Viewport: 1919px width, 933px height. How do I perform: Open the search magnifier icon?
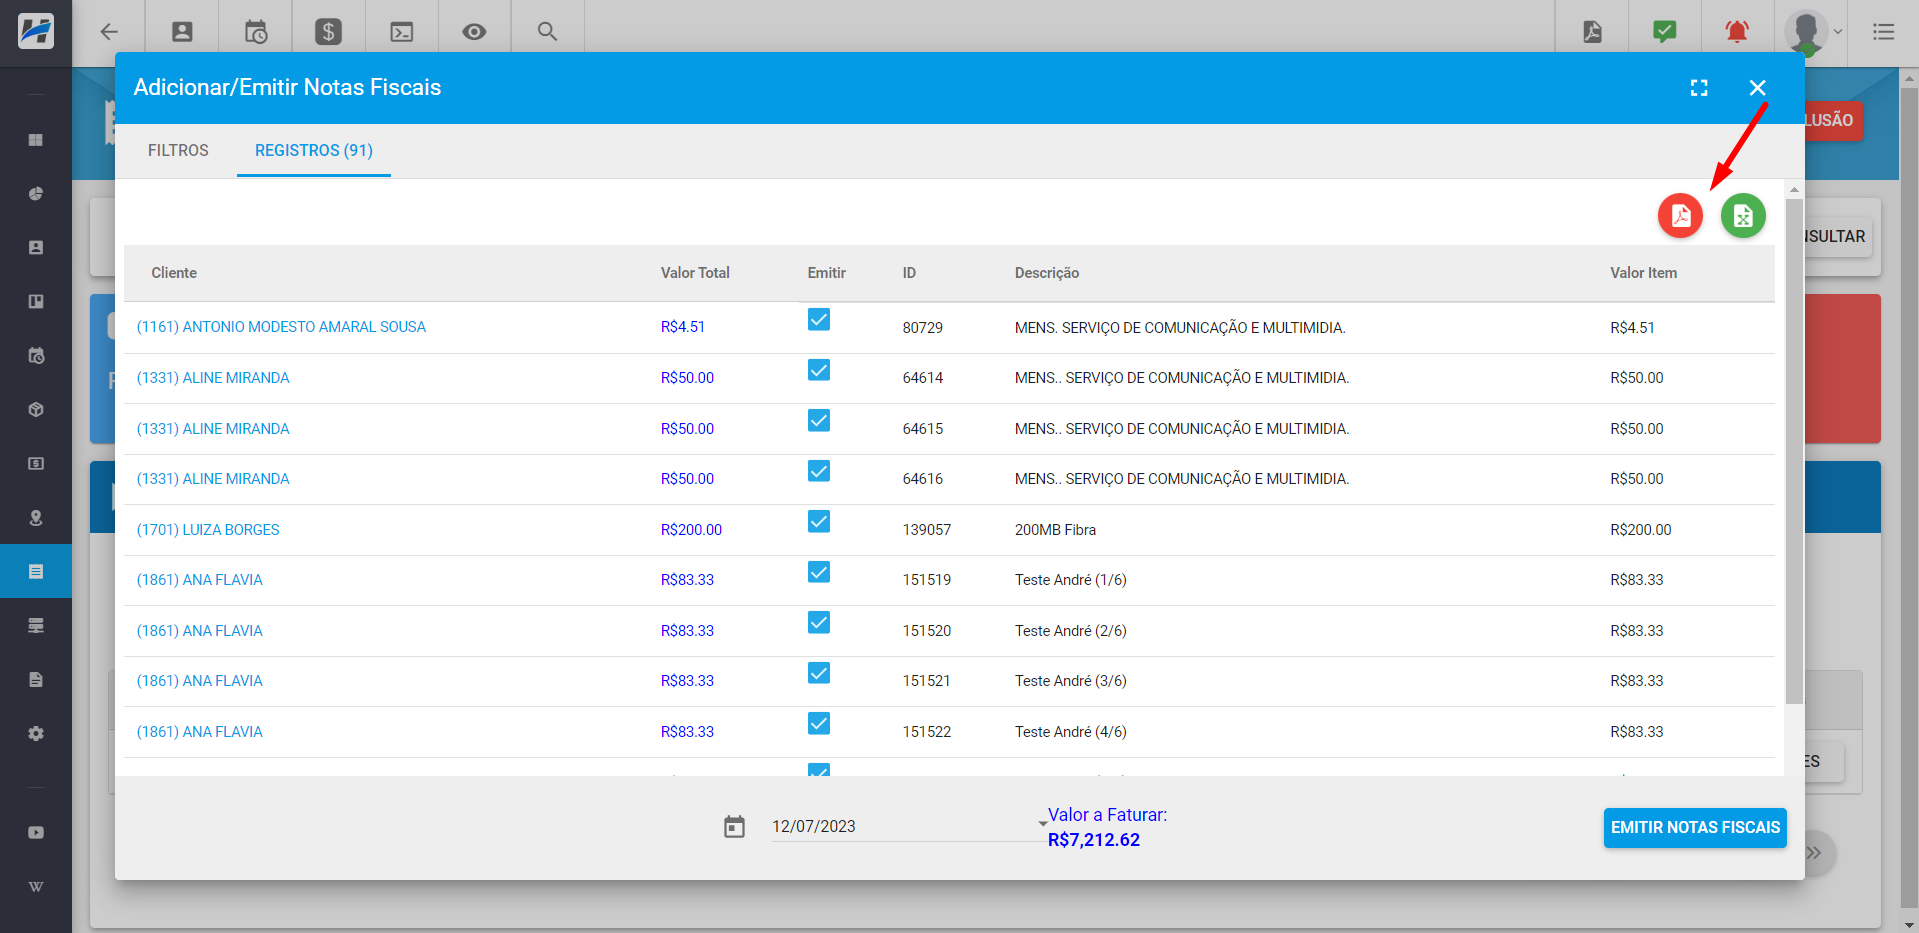(547, 32)
